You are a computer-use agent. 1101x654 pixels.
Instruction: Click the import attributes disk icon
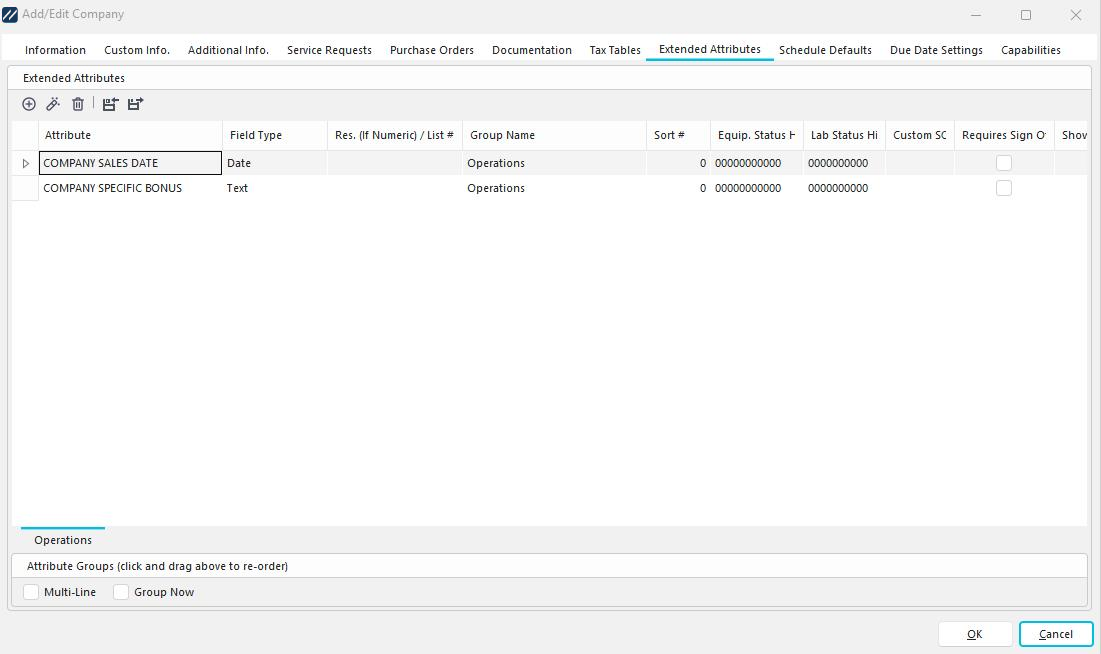click(x=110, y=104)
